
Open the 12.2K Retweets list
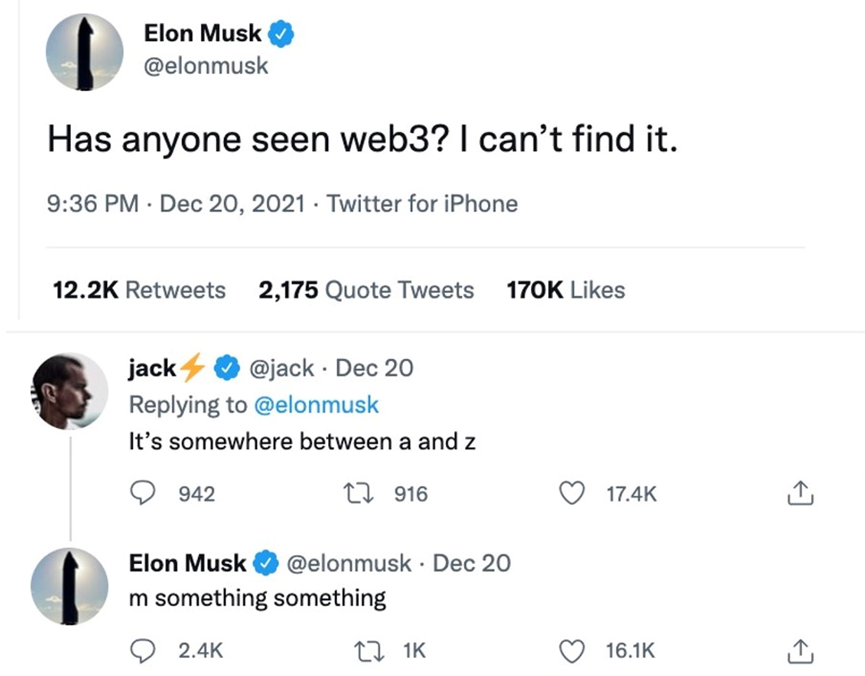[138, 290]
